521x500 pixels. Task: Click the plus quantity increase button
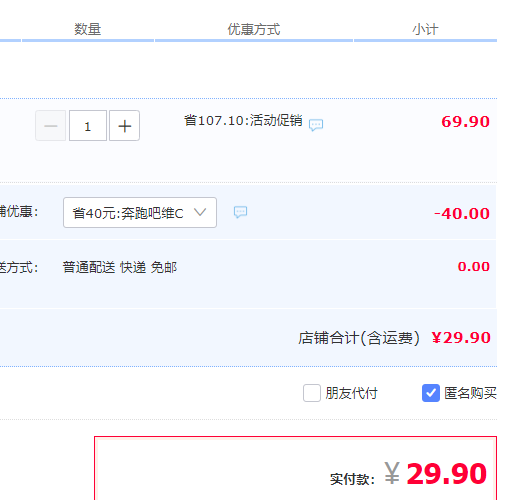[x=124, y=126]
